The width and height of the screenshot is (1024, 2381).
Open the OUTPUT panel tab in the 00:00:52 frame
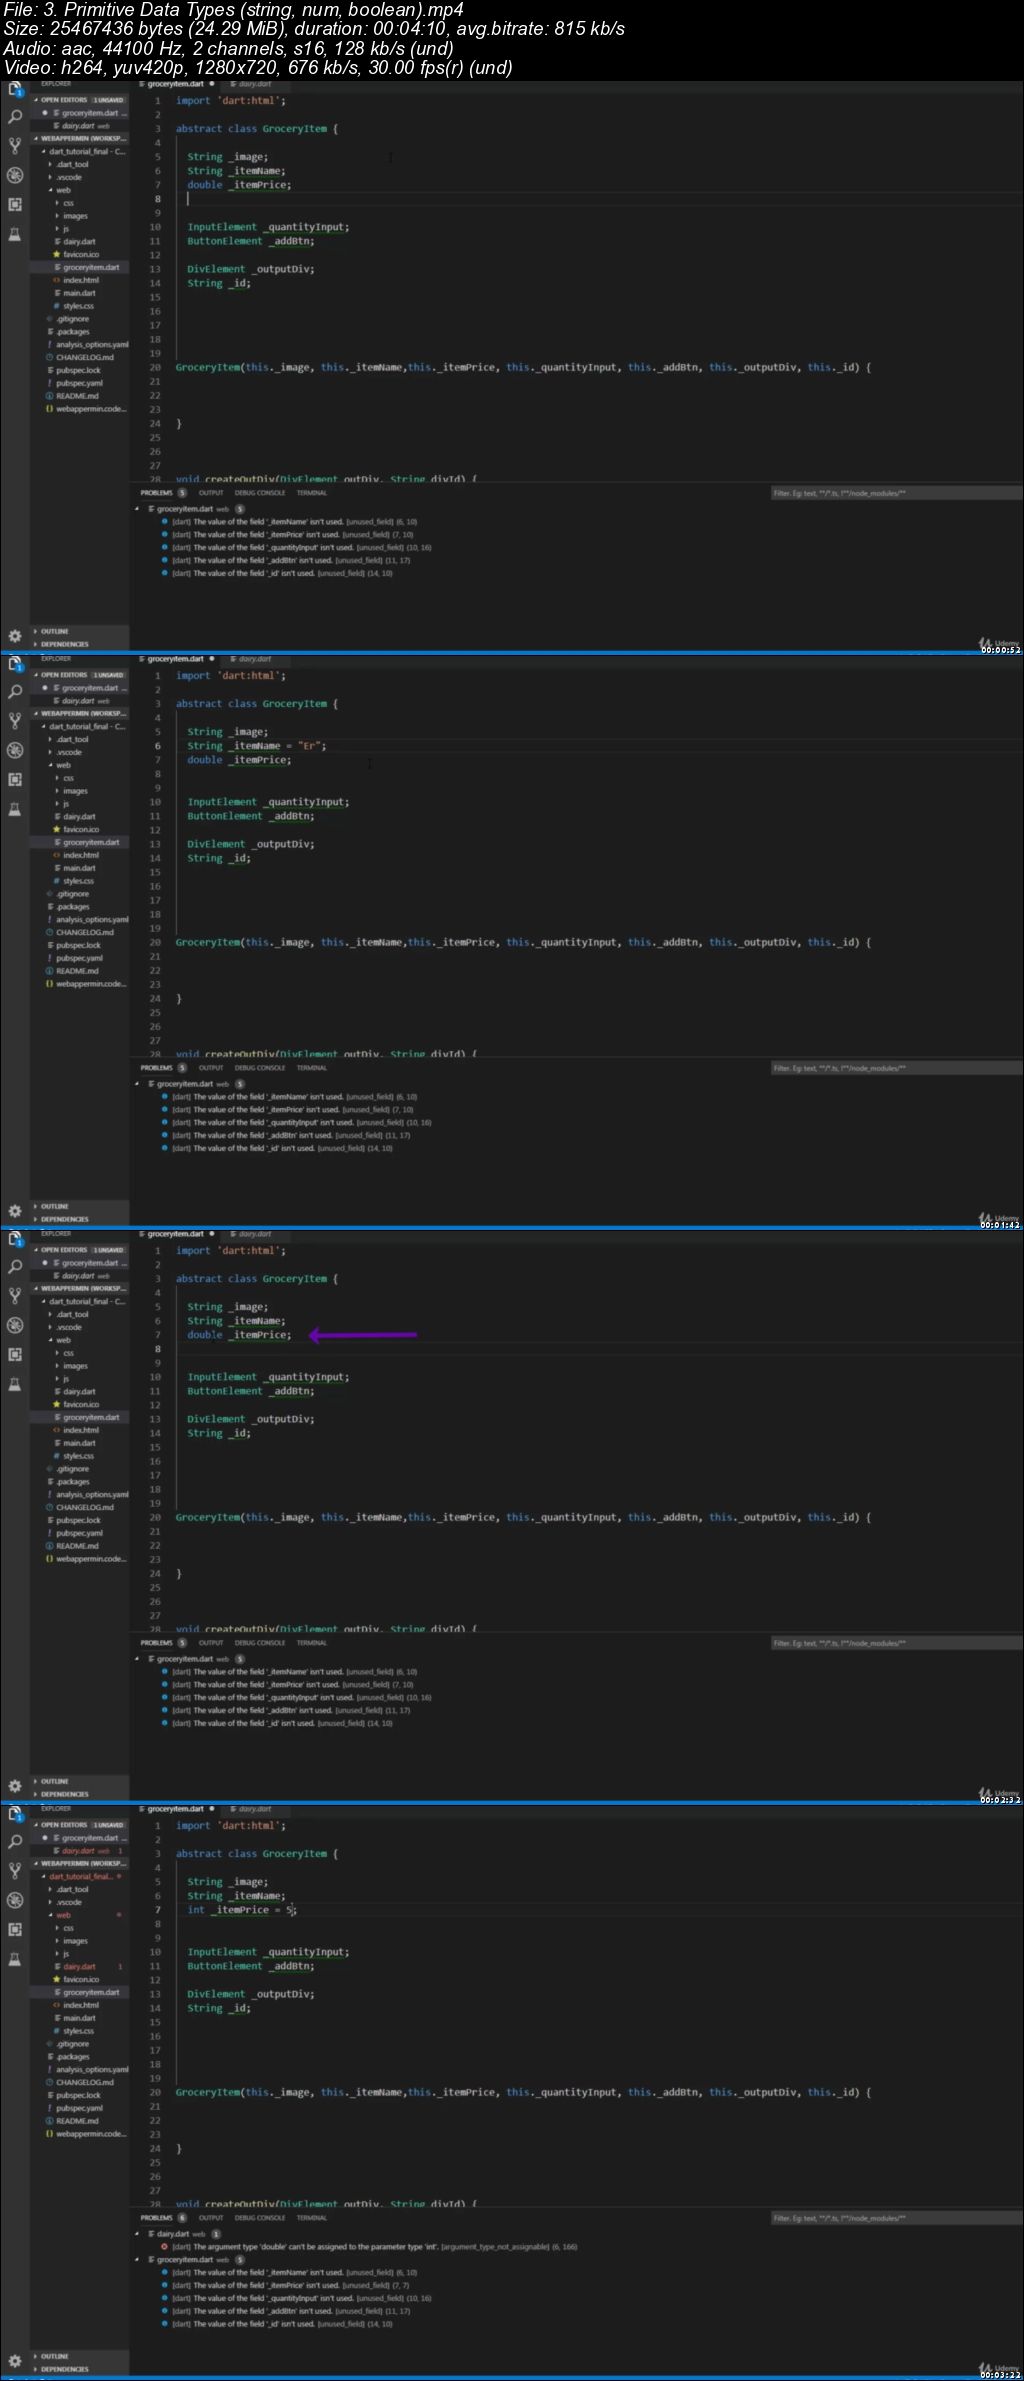(211, 493)
